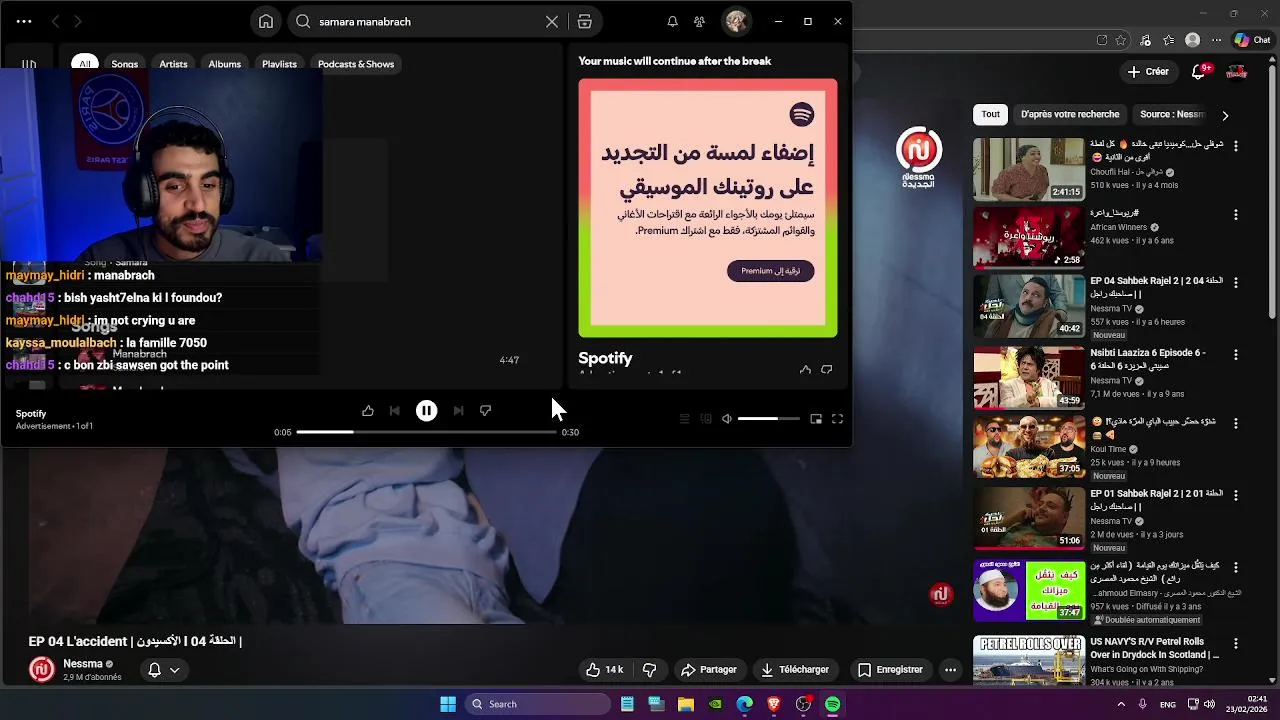Screen dimensions: 1280x720
Task: Select the Artists filter tab
Action: [x=173, y=64]
